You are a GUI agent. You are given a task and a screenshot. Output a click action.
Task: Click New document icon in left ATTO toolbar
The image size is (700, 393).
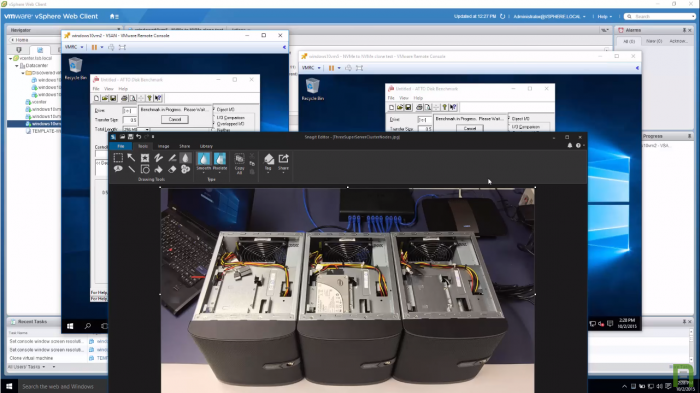[96, 98]
